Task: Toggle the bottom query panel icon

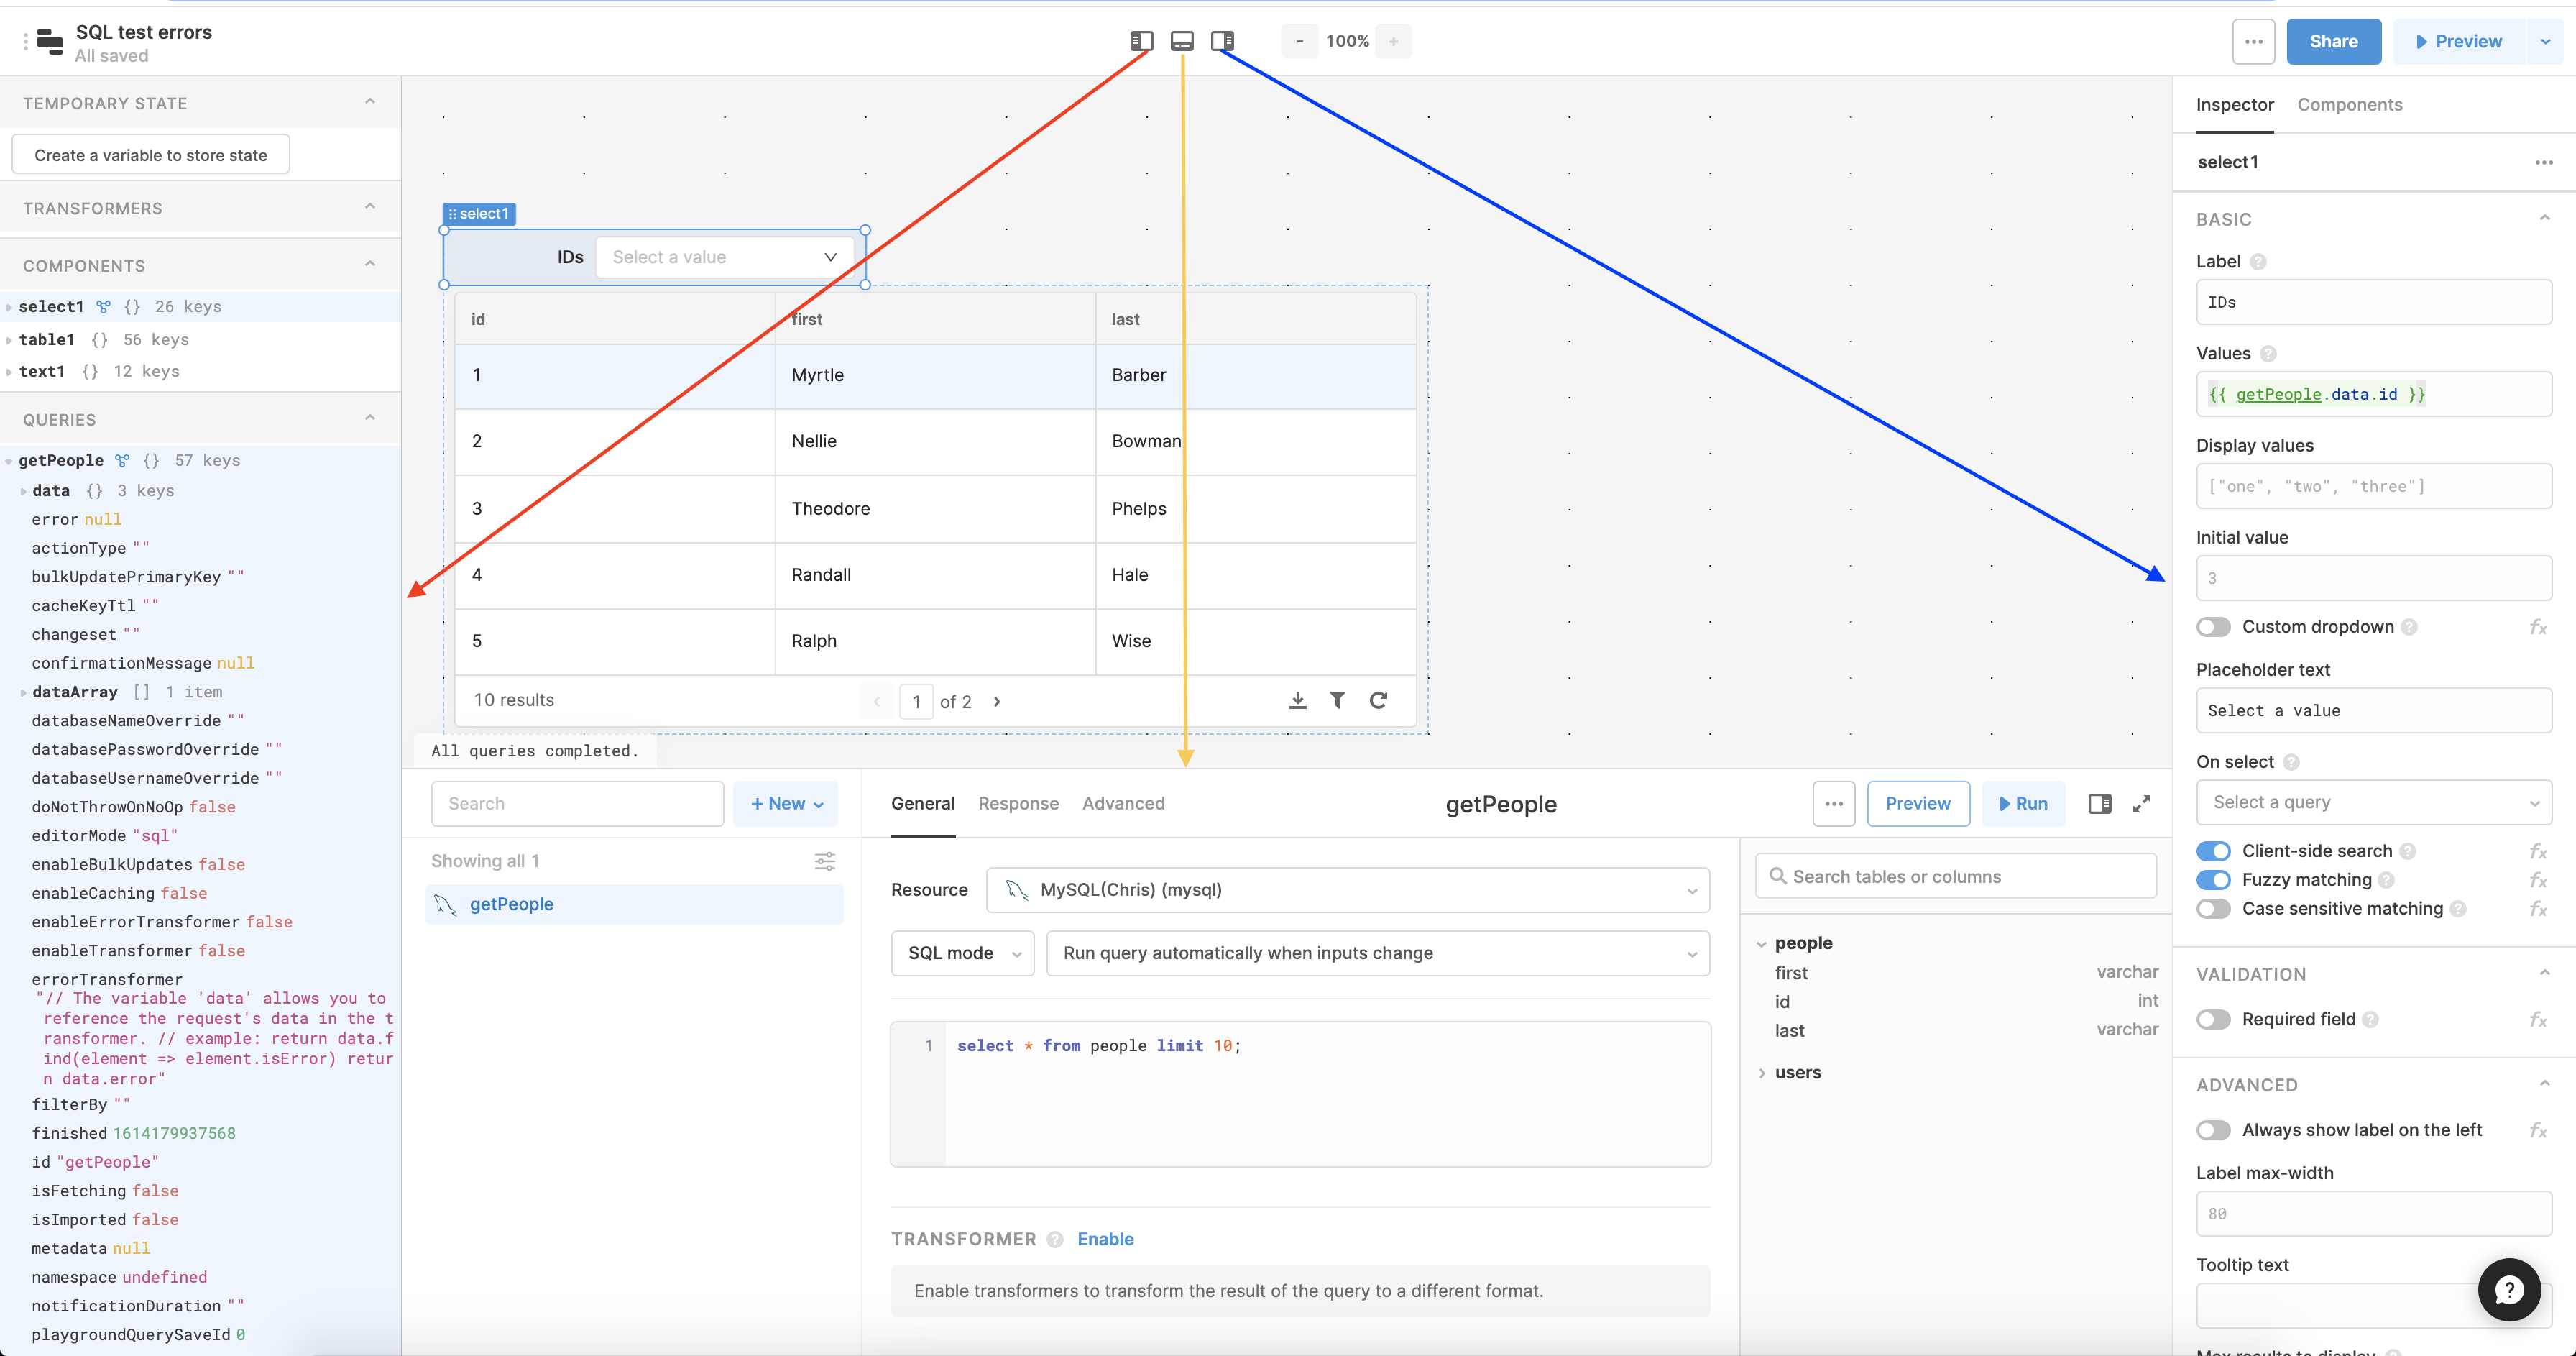Action: 1182,41
